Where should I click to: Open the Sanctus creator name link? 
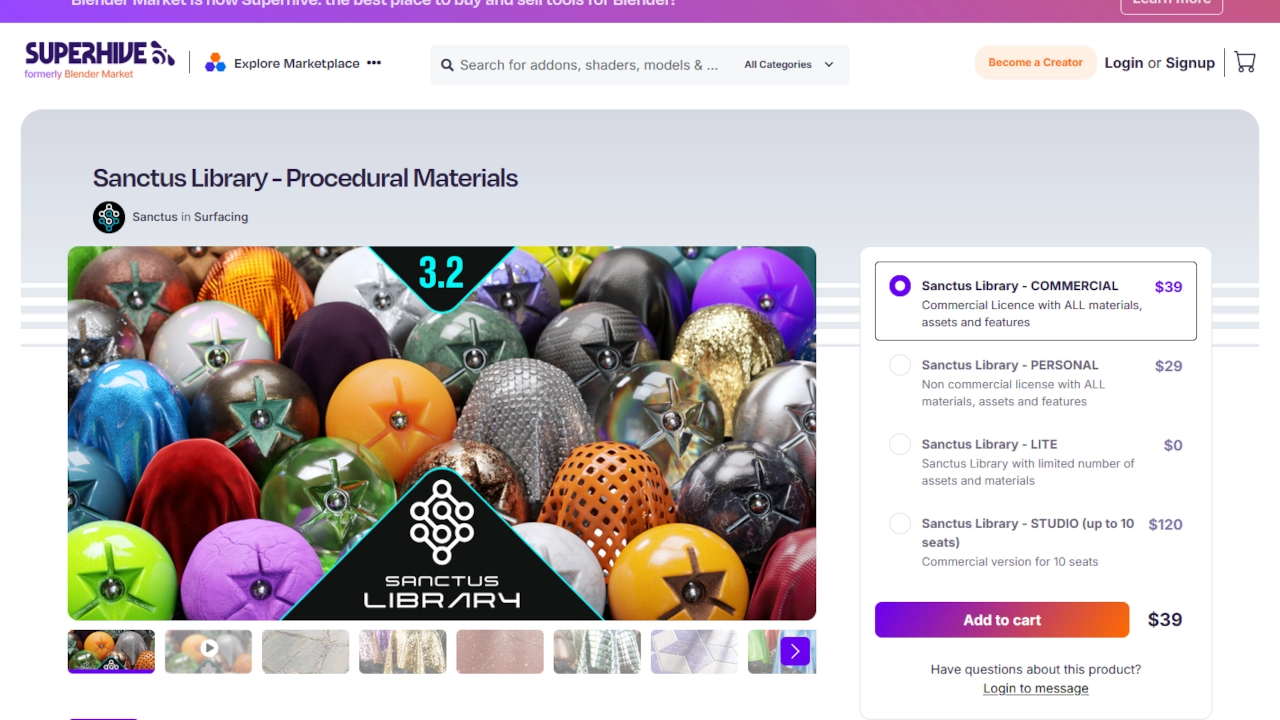pos(155,217)
